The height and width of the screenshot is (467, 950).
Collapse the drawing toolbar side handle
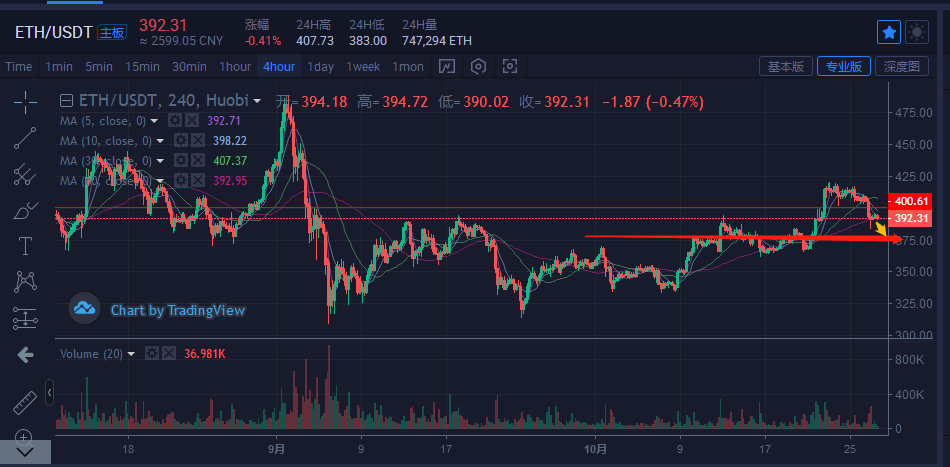[50, 394]
